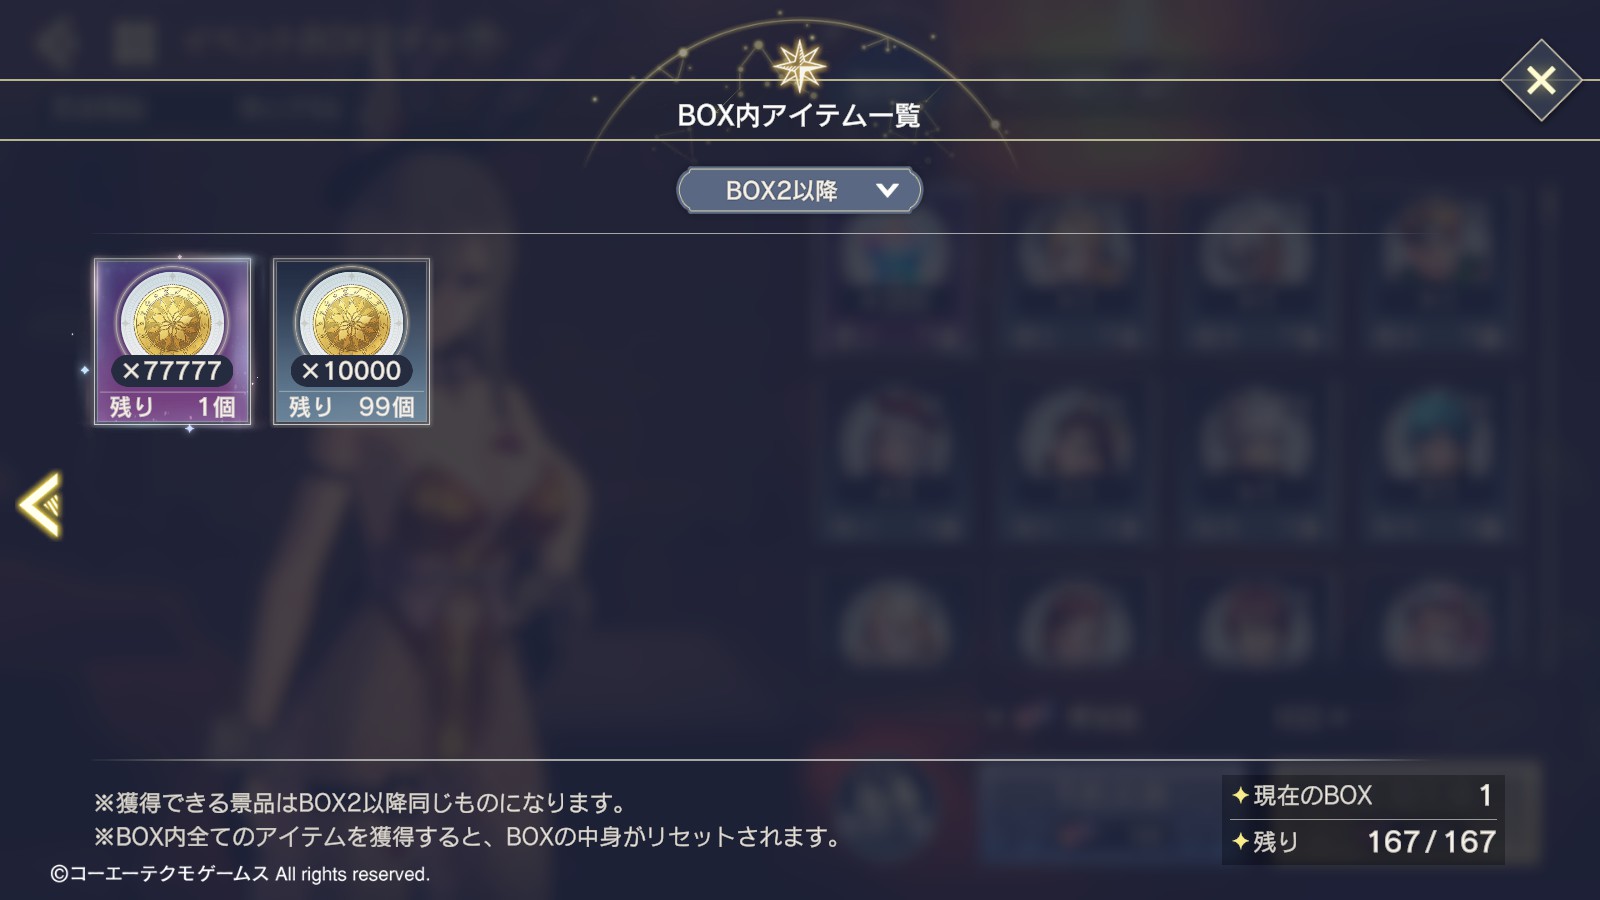Click the 残り 99個 label on blue prize
This screenshot has height=900, width=1600.
pyautogui.click(x=352, y=407)
